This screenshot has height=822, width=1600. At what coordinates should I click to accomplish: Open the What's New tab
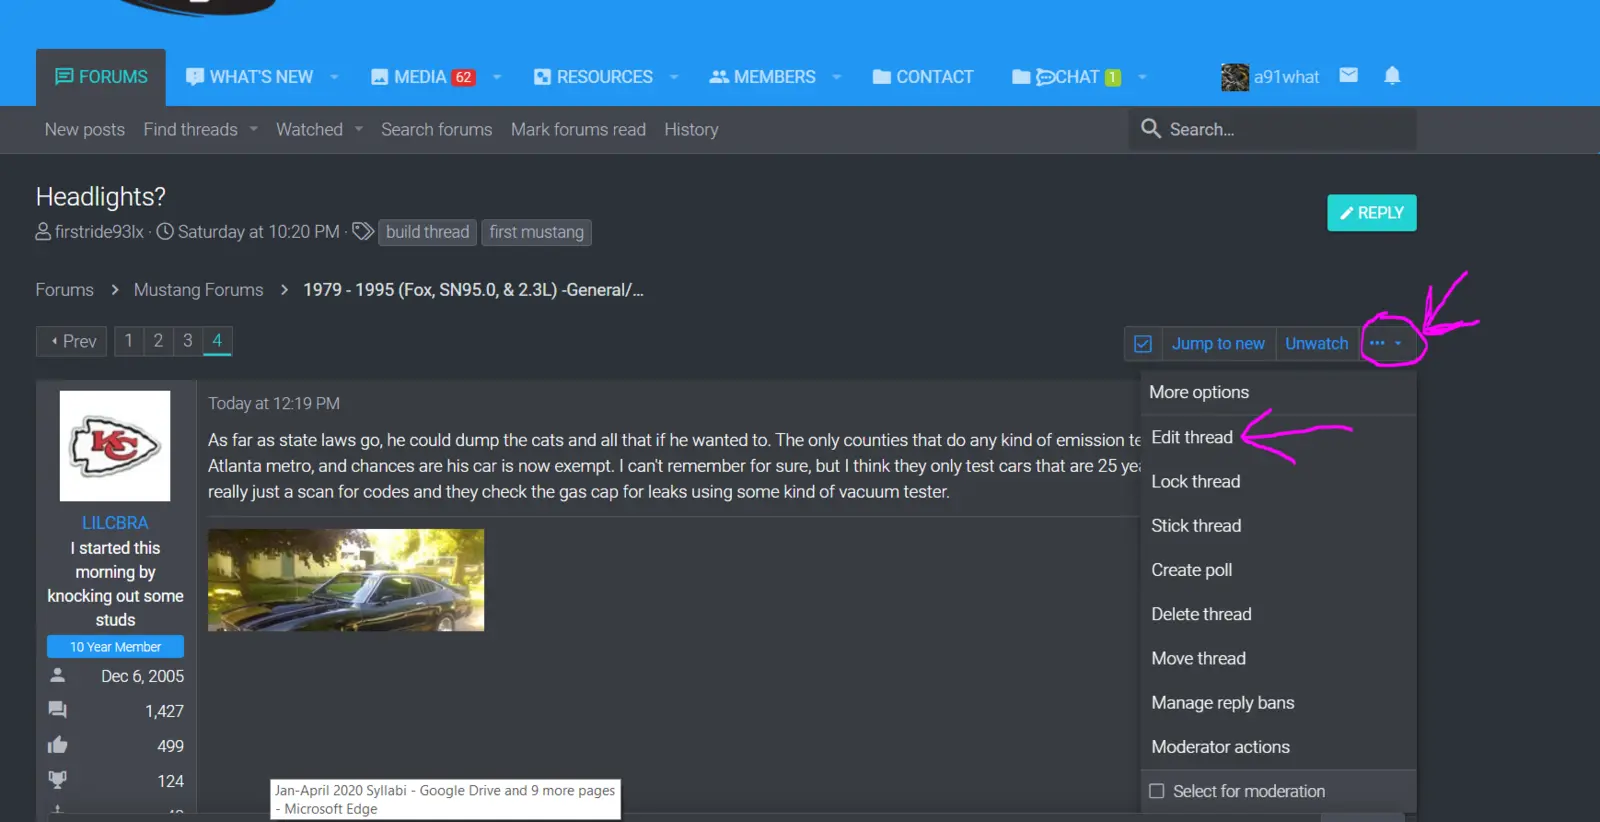(250, 77)
